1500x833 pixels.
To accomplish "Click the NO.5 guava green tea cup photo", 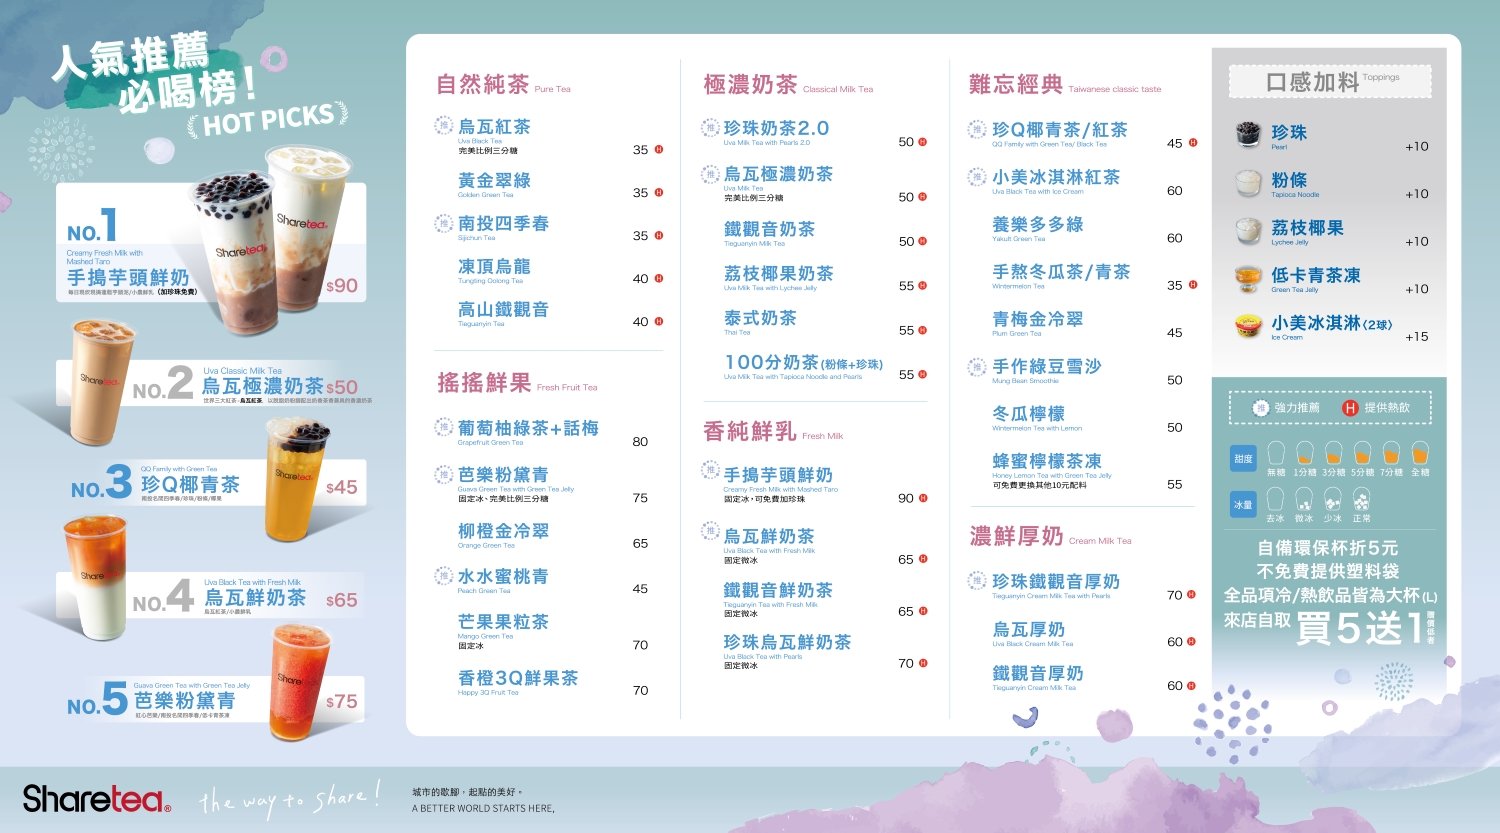I will [x=300, y=682].
